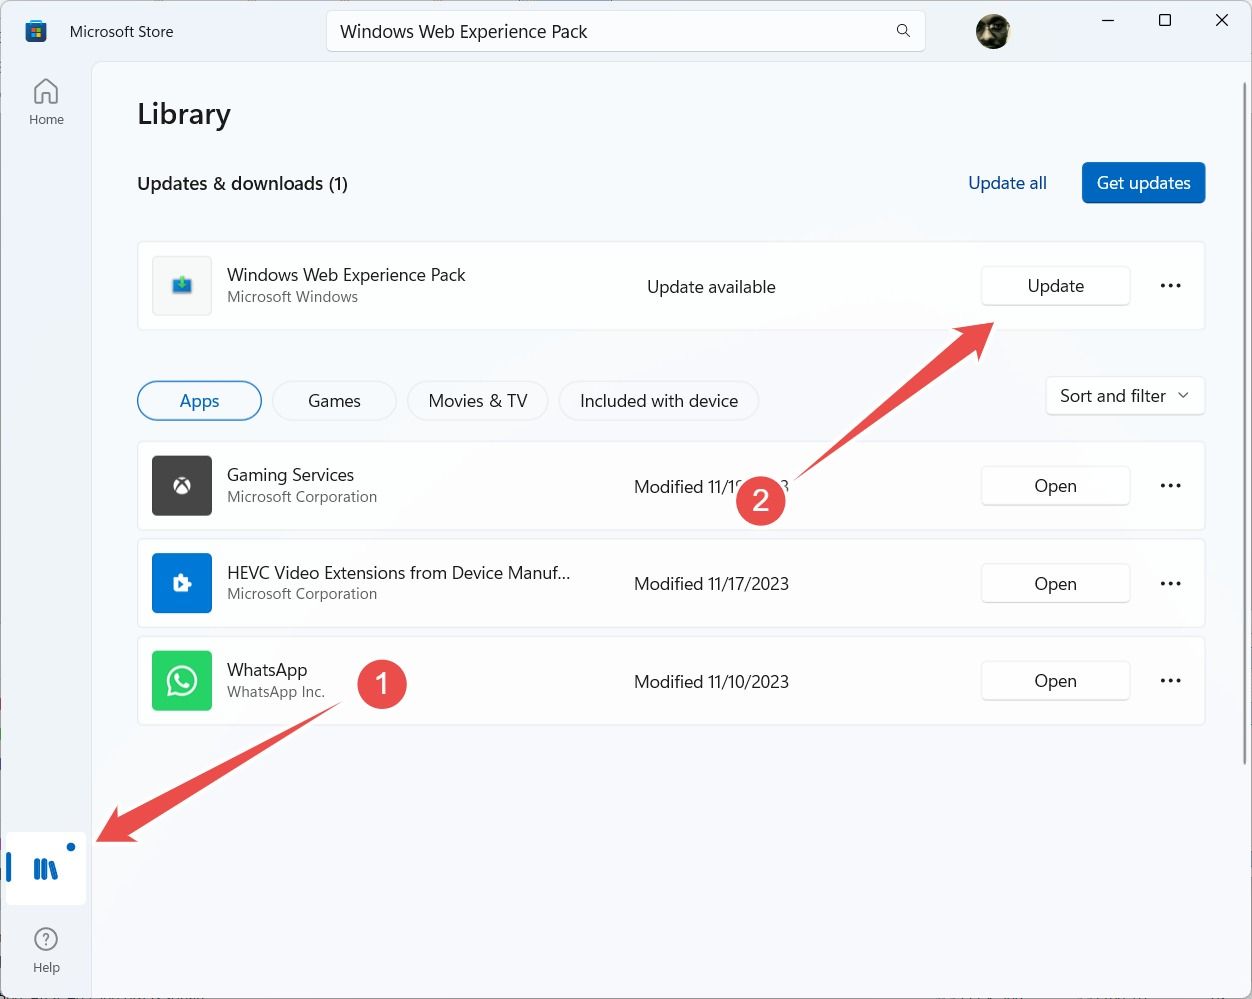This screenshot has width=1252, height=999.
Task: Click the Gaming Services title text
Action: [x=290, y=475]
